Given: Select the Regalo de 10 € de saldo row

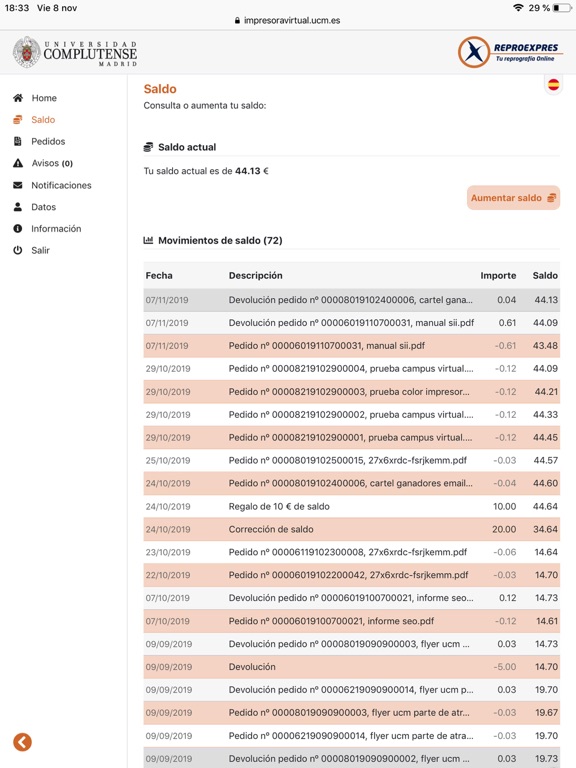Looking at the screenshot, I should [x=352, y=506].
